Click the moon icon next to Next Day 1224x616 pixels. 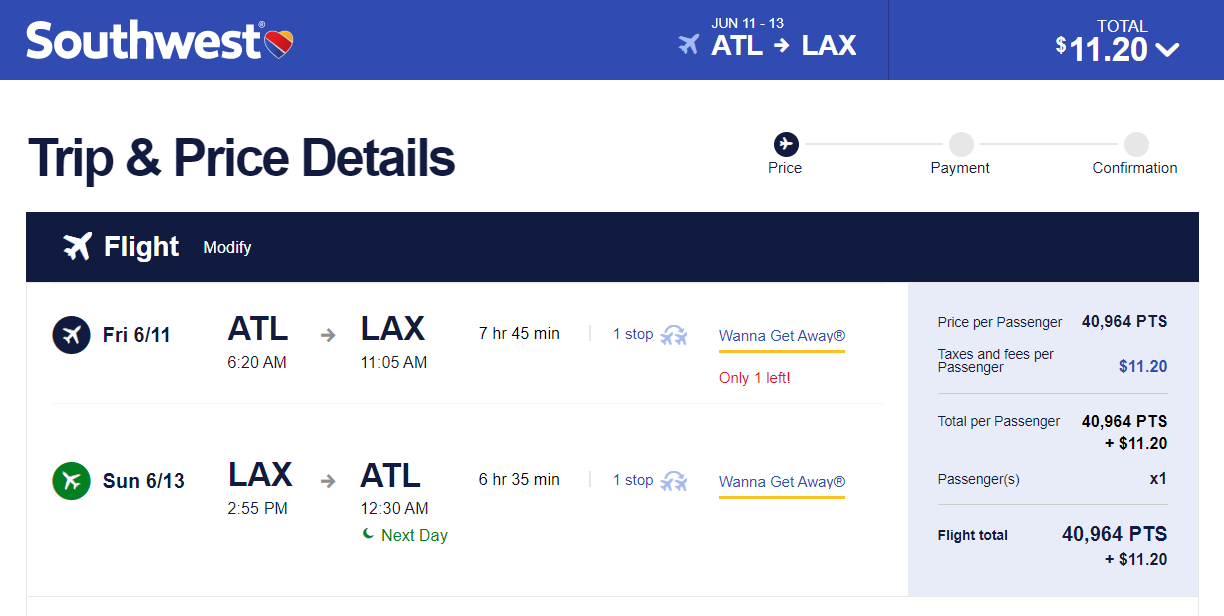pos(369,535)
